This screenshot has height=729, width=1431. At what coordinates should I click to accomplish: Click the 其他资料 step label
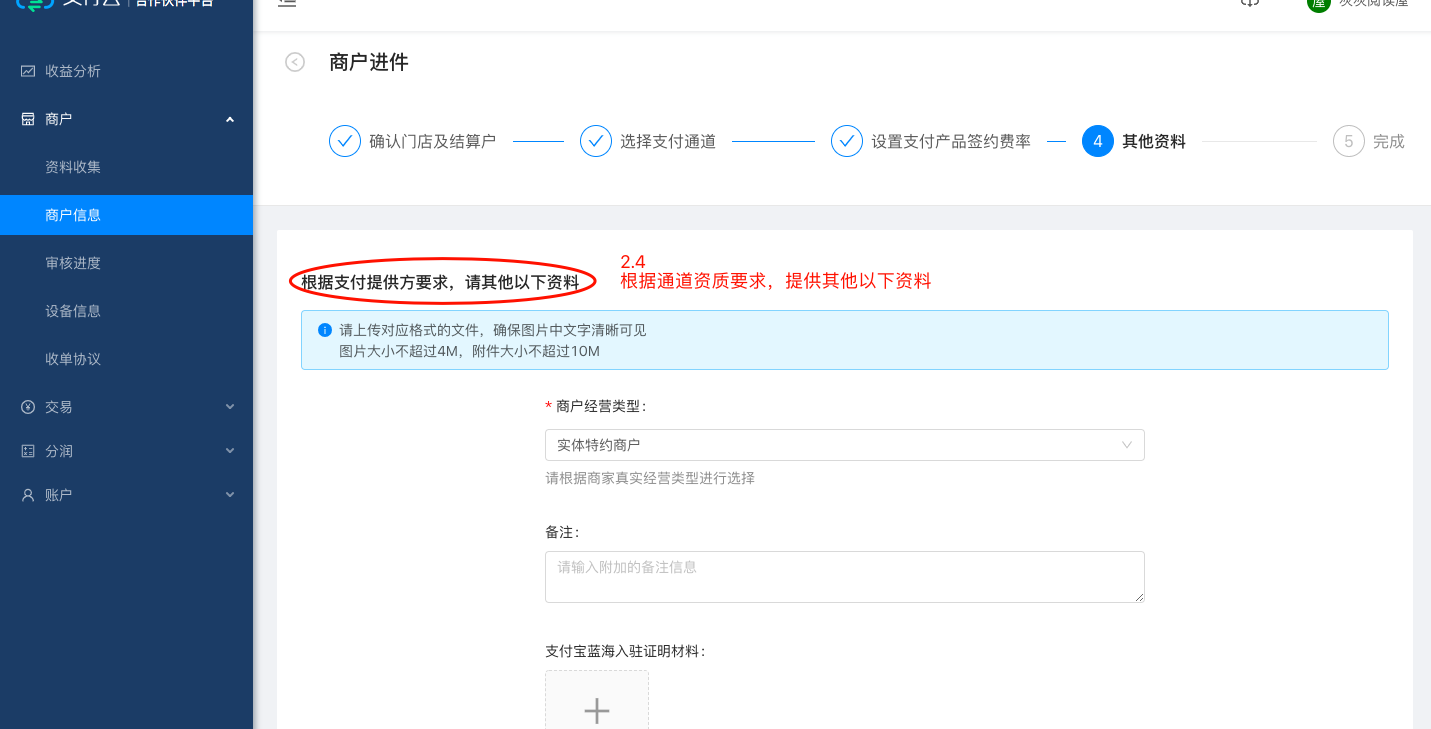[1154, 142]
